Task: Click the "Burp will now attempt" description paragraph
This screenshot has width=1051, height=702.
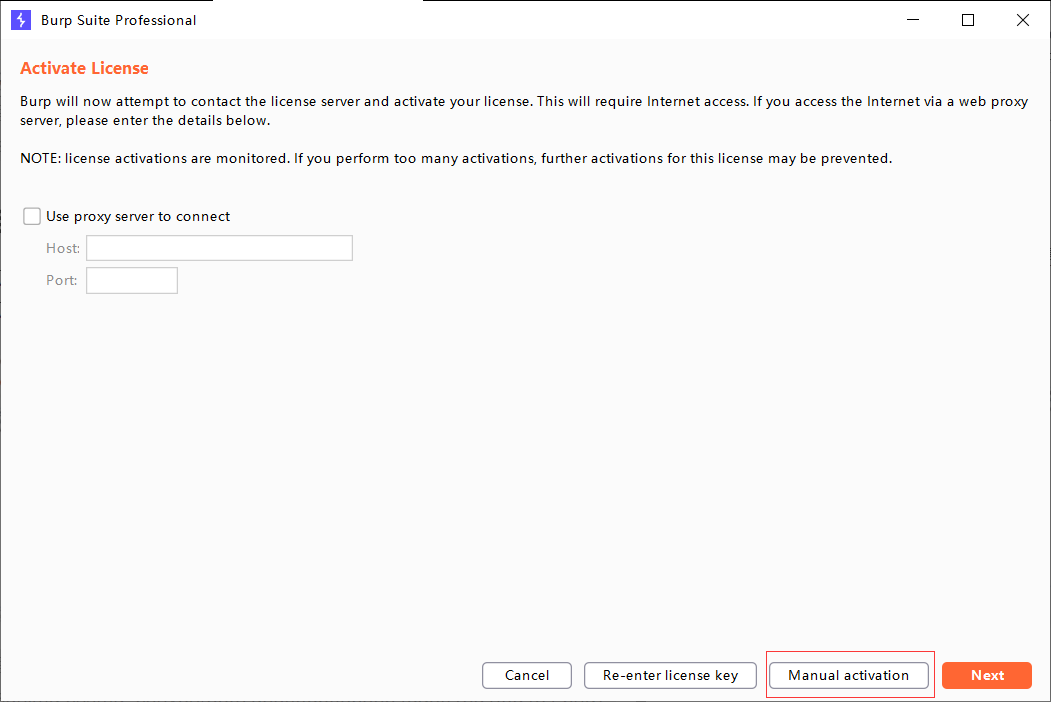Action: point(524,111)
